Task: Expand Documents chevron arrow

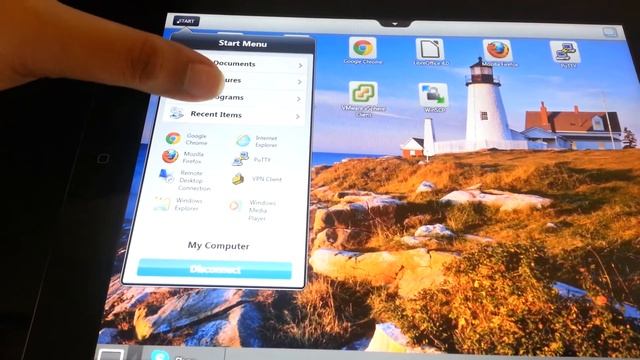Action: [300, 66]
